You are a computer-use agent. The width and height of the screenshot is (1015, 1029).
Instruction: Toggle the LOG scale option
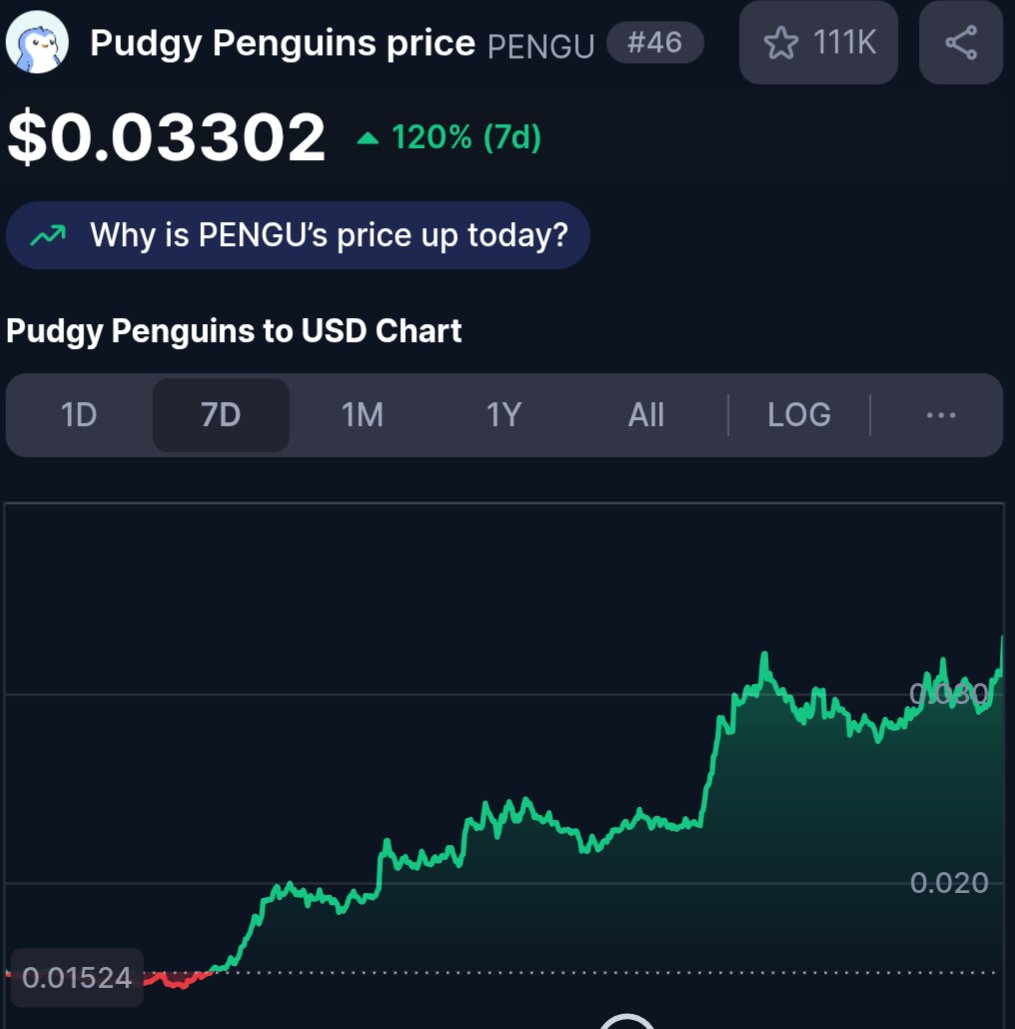[x=799, y=415]
